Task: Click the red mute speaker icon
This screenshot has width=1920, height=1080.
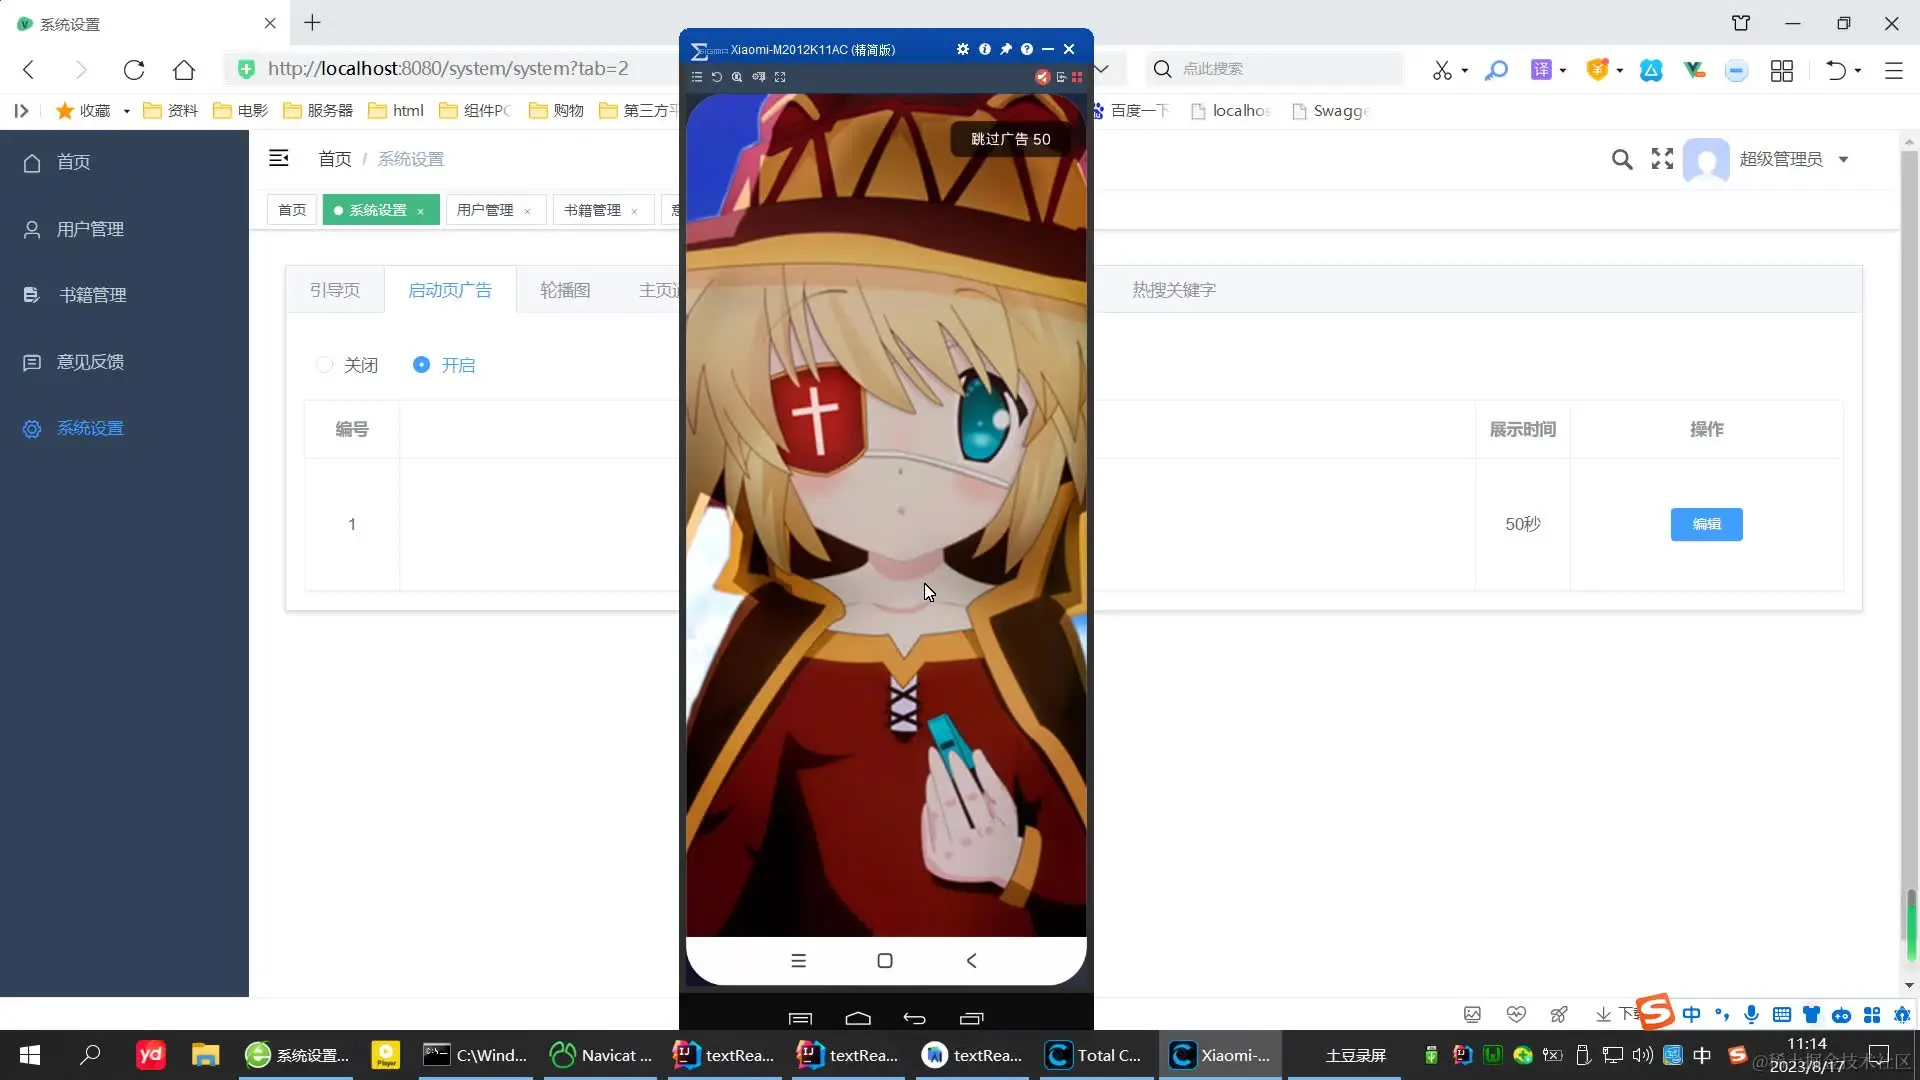Action: 1042,77
